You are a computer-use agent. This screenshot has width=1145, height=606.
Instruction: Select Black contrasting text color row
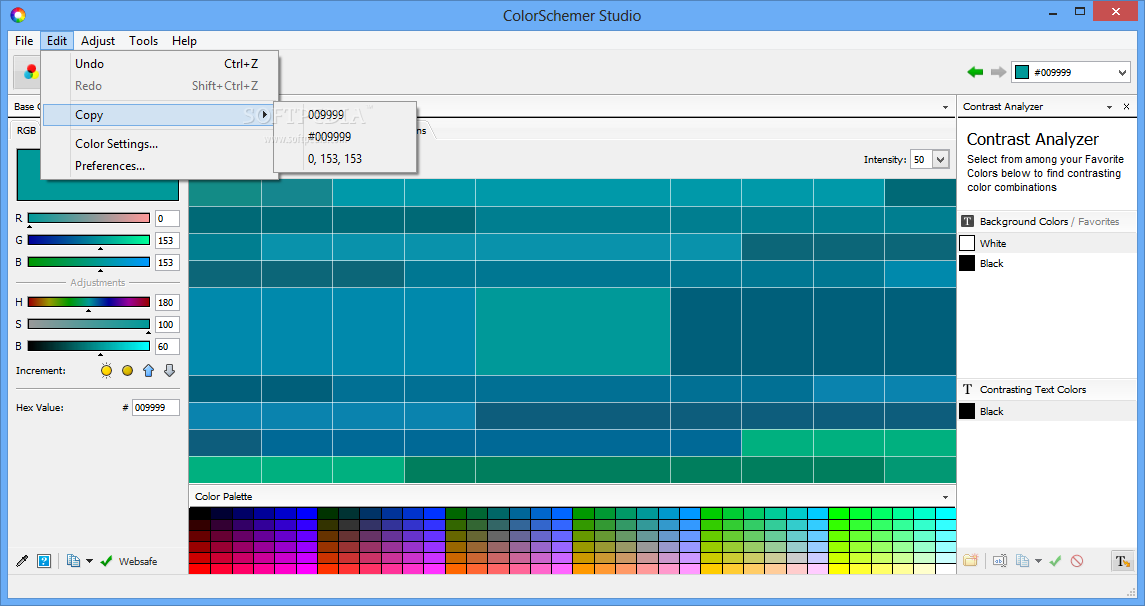(x=1047, y=411)
